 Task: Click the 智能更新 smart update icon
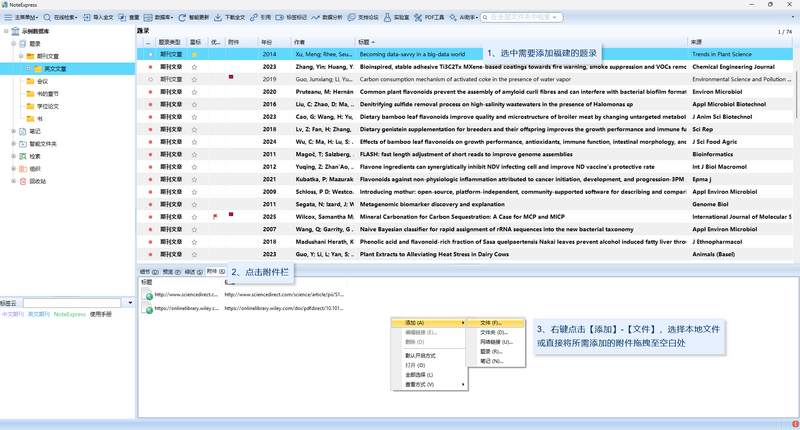click(x=182, y=17)
